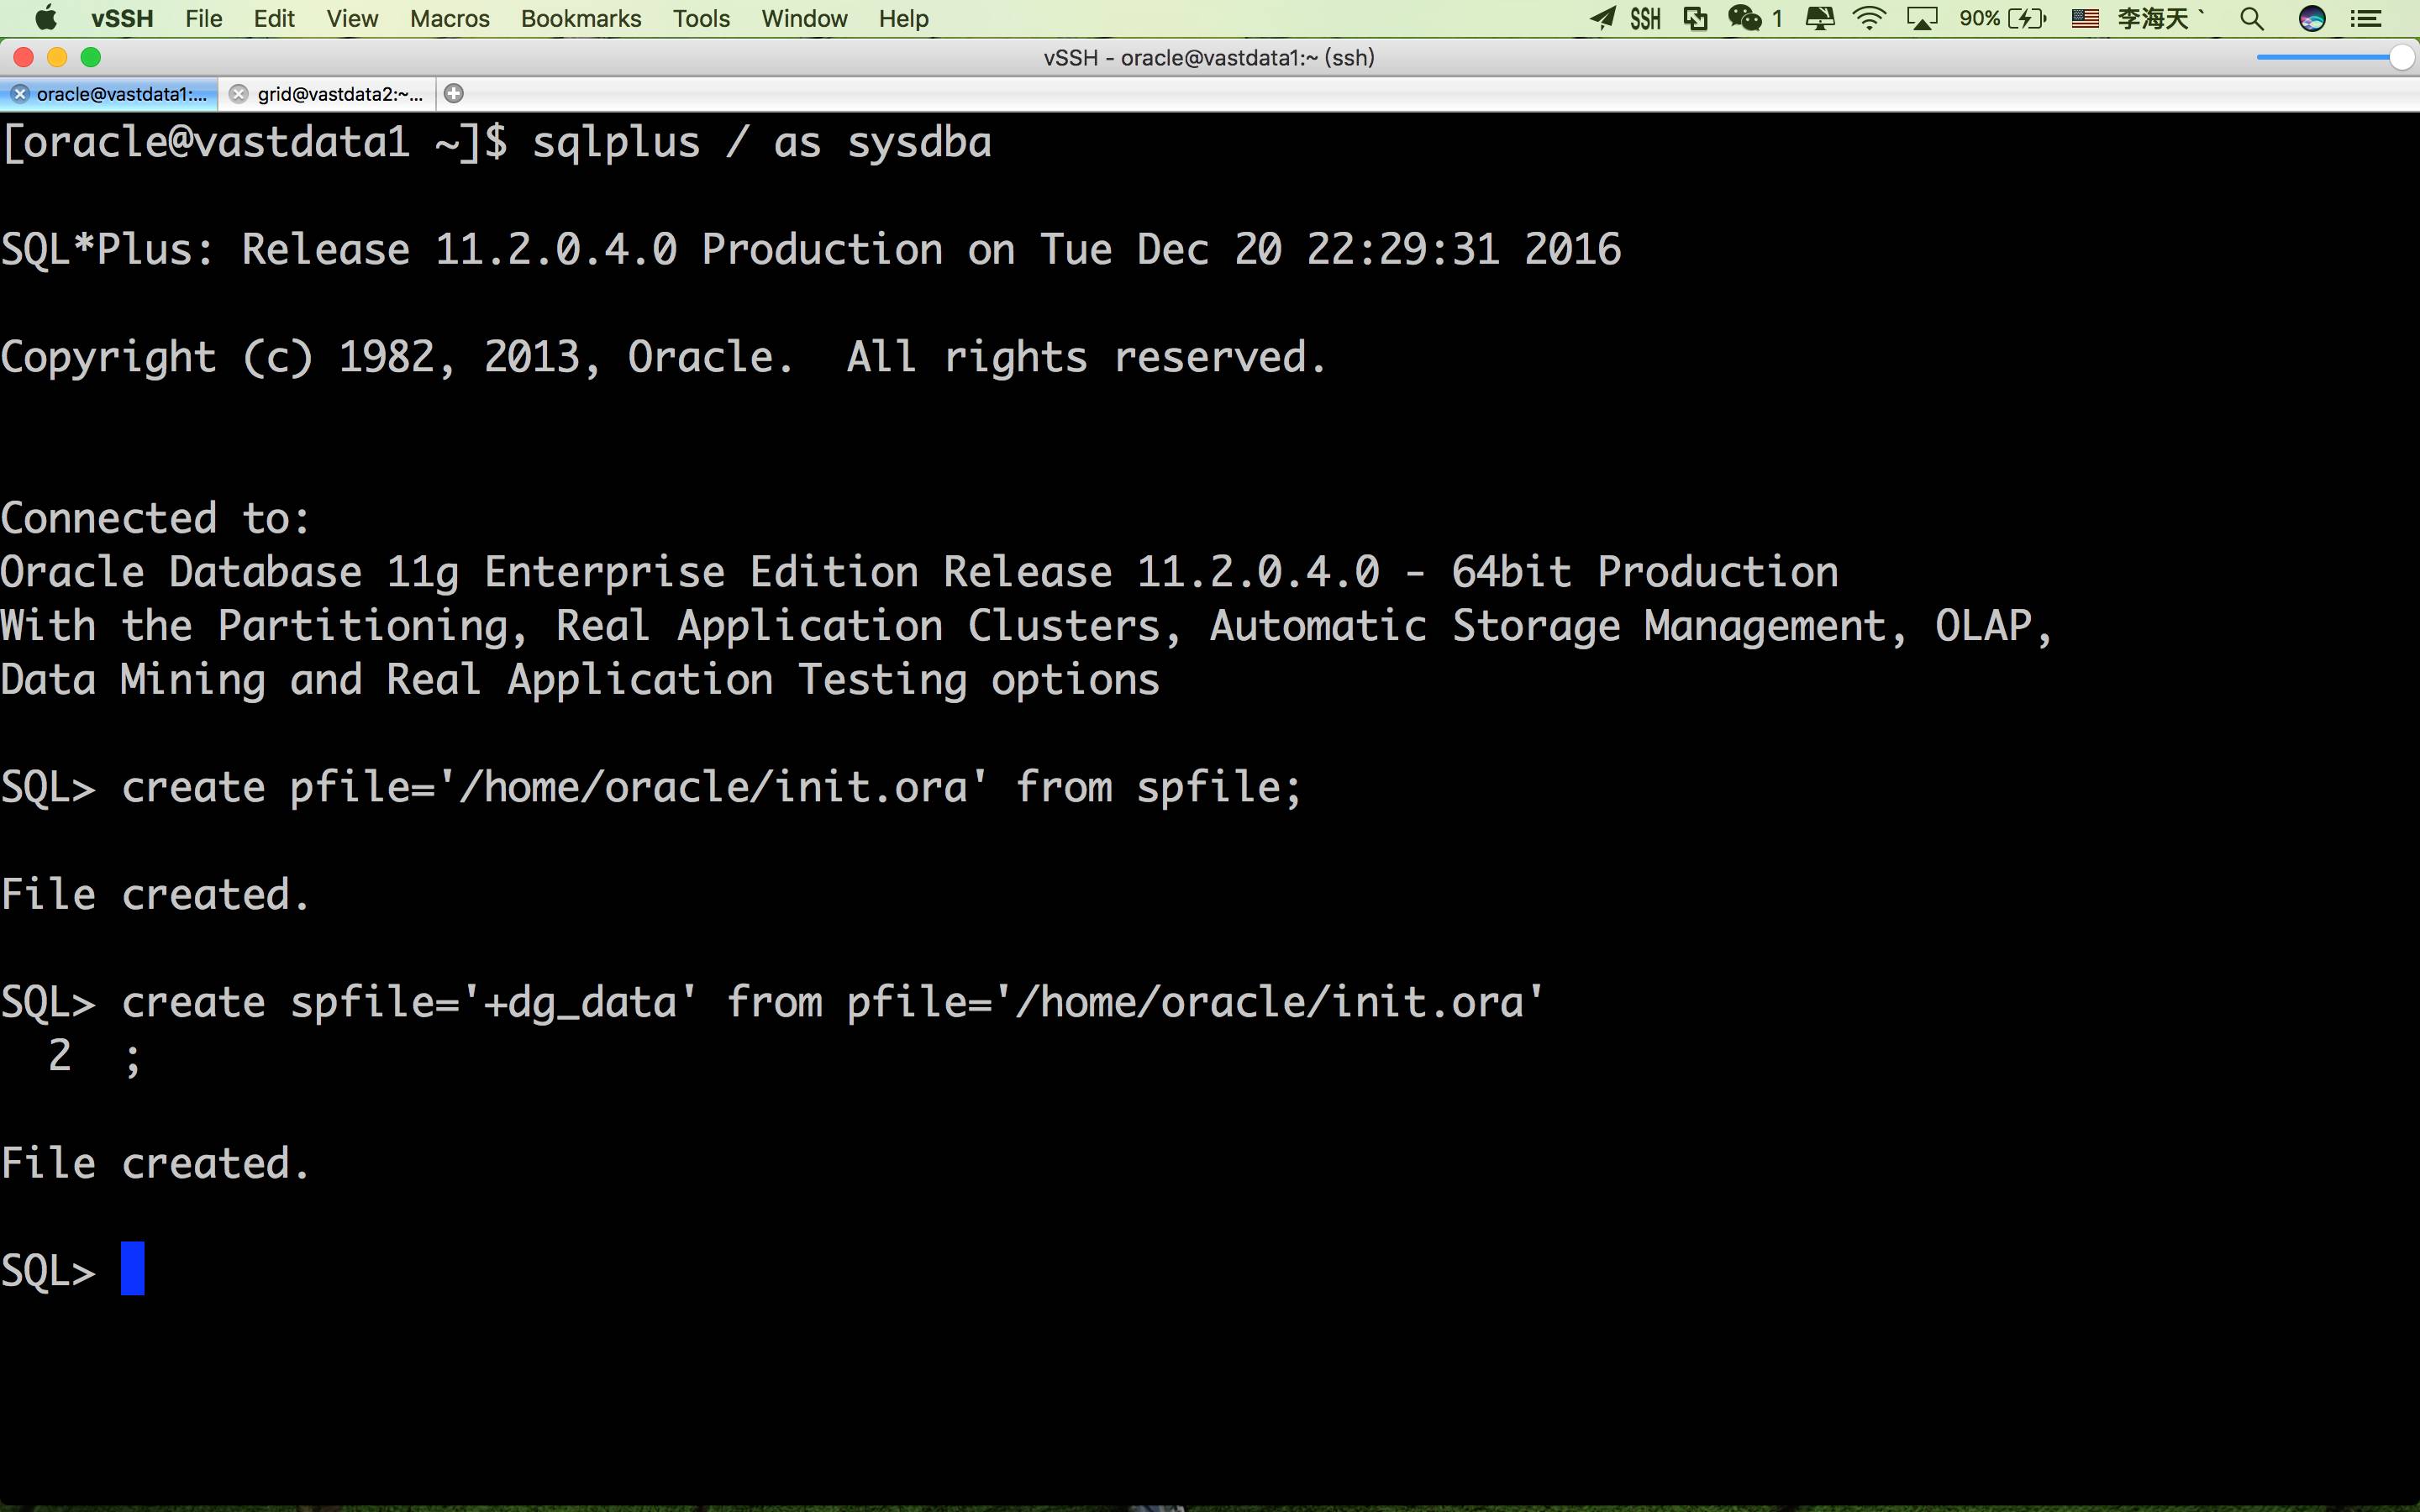The height and width of the screenshot is (1512, 2420).
Task: Close the vSSH window
Action: pyautogui.click(x=24, y=58)
